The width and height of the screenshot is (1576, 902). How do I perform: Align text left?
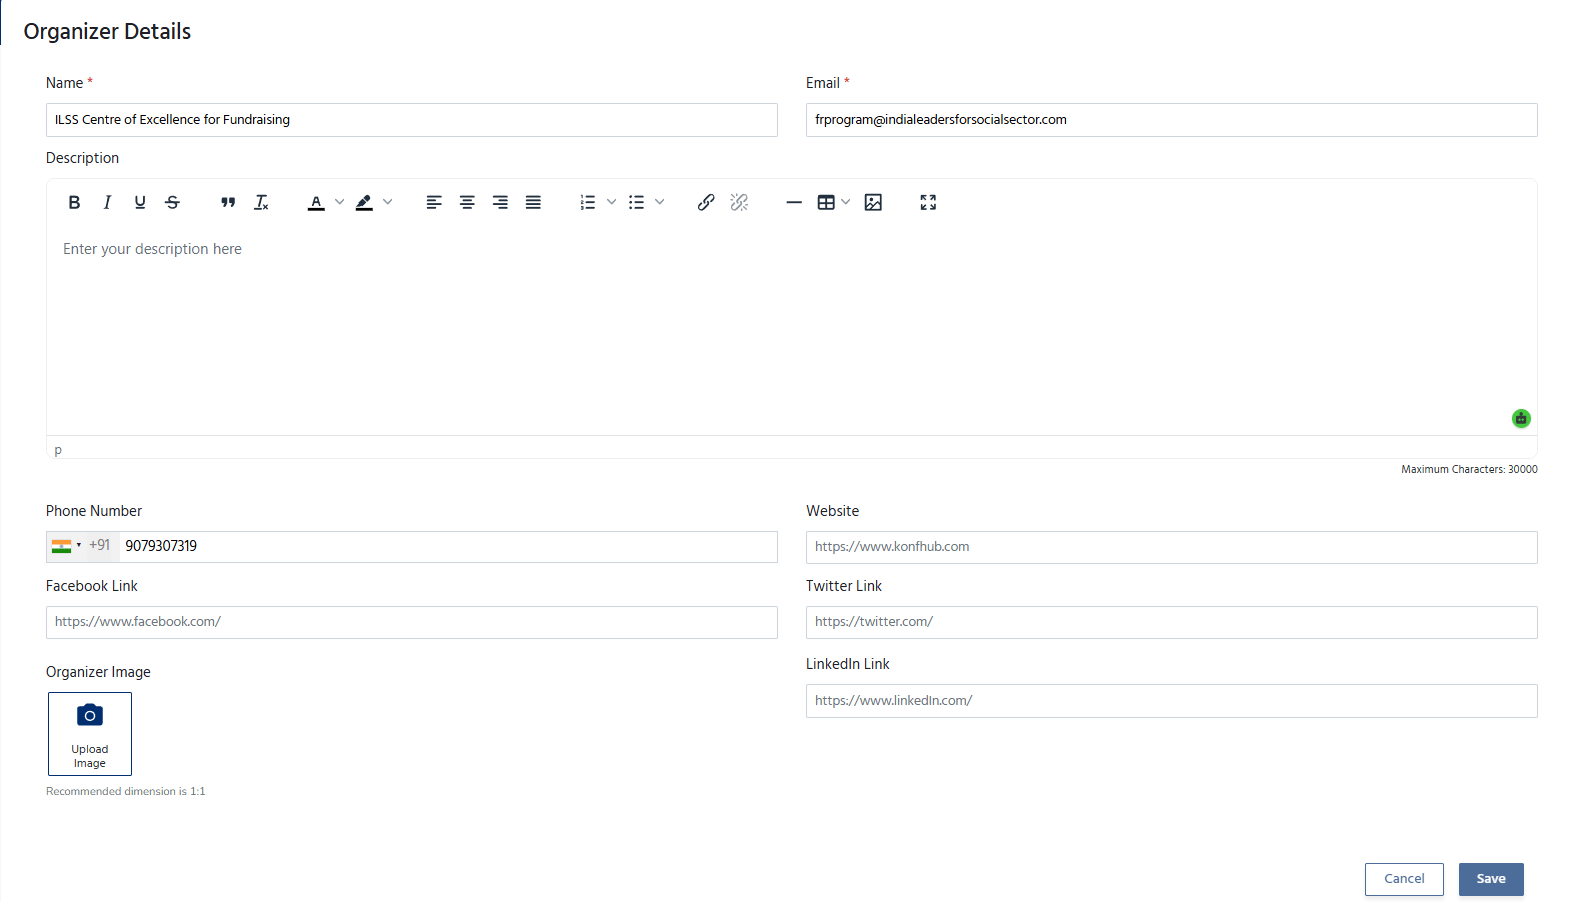[x=434, y=202]
